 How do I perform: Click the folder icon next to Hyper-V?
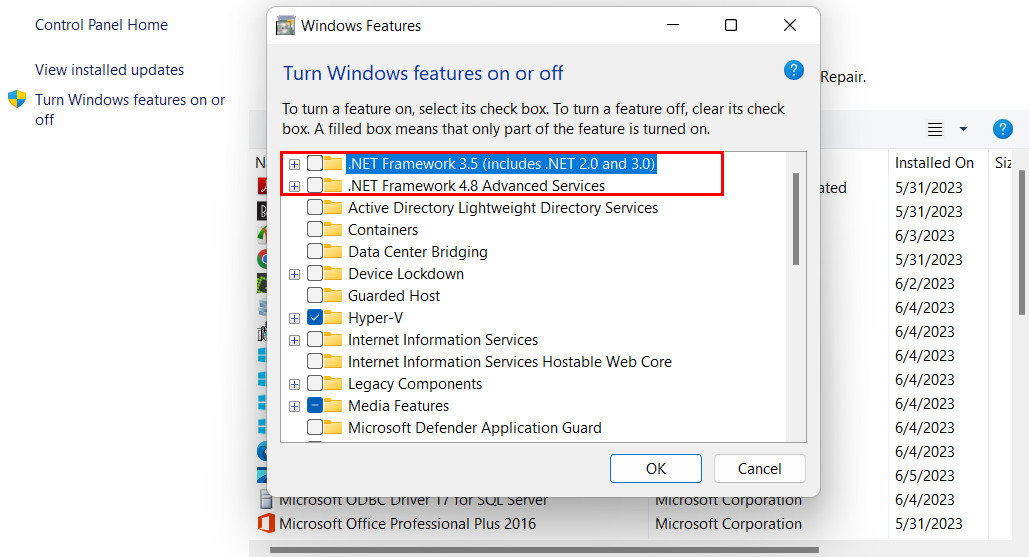[333, 318]
